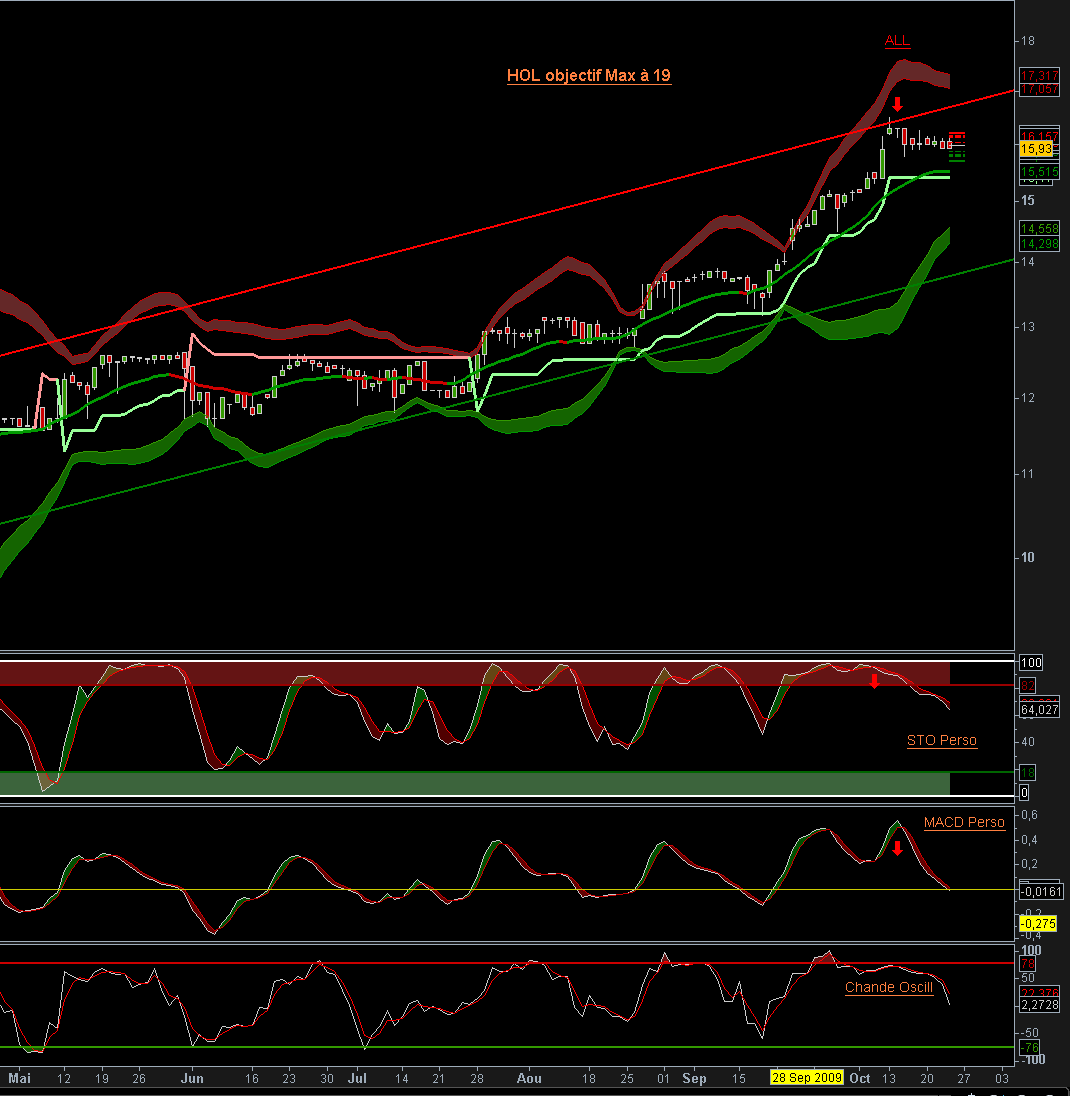Click the 30 date label before Jul

pyautogui.click(x=326, y=1079)
